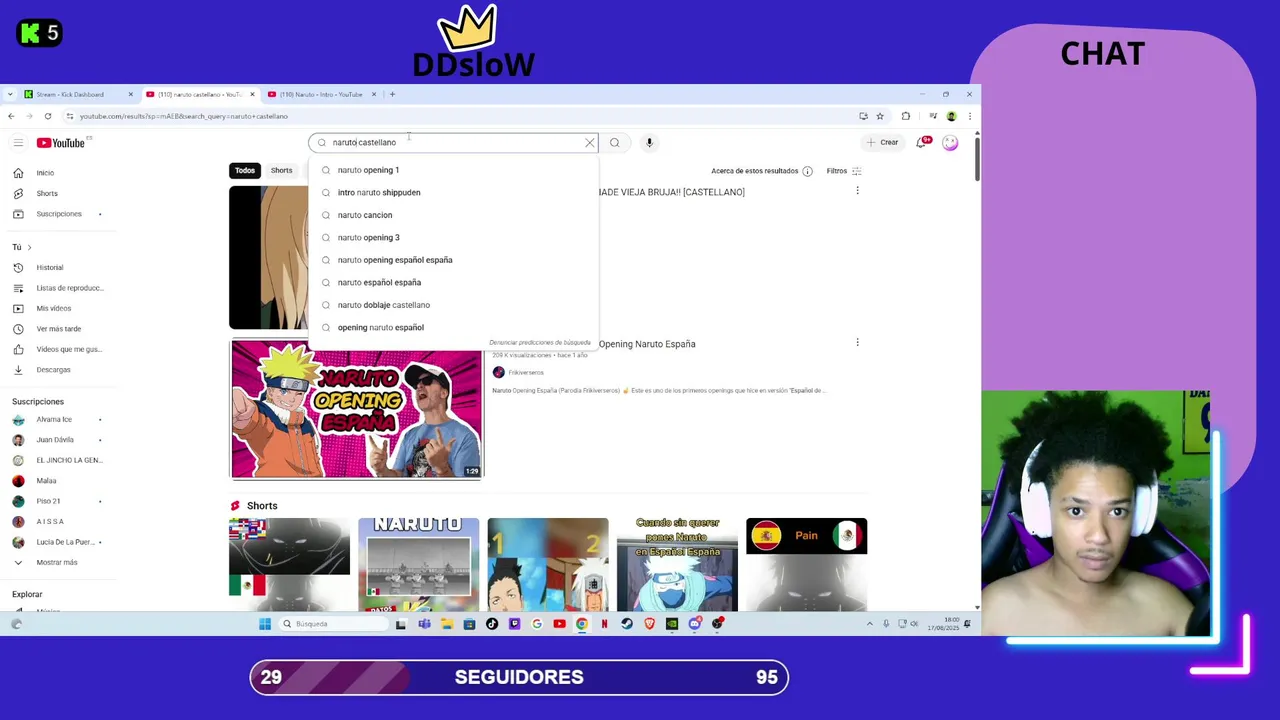Click the Windows taskbar Búsqueda box
This screenshot has height=720, width=1280.
(x=333, y=624)
